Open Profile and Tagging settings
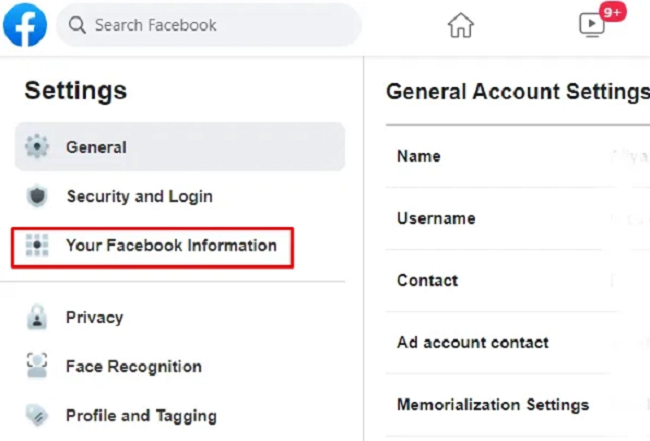This screenshot has width=650, height=441. [x=141, y=416]
